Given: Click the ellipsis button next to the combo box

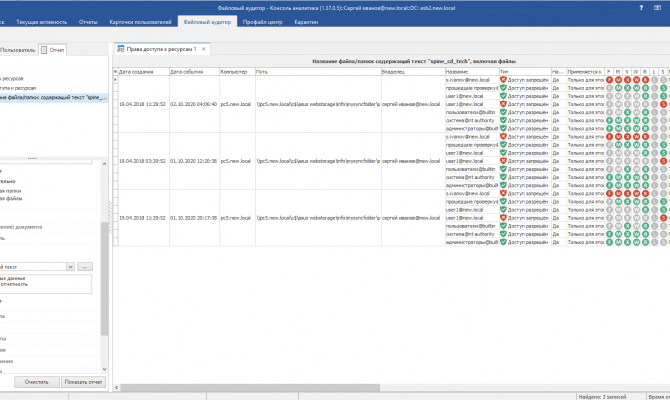Looking at the screenshot, I should (85, 267).
